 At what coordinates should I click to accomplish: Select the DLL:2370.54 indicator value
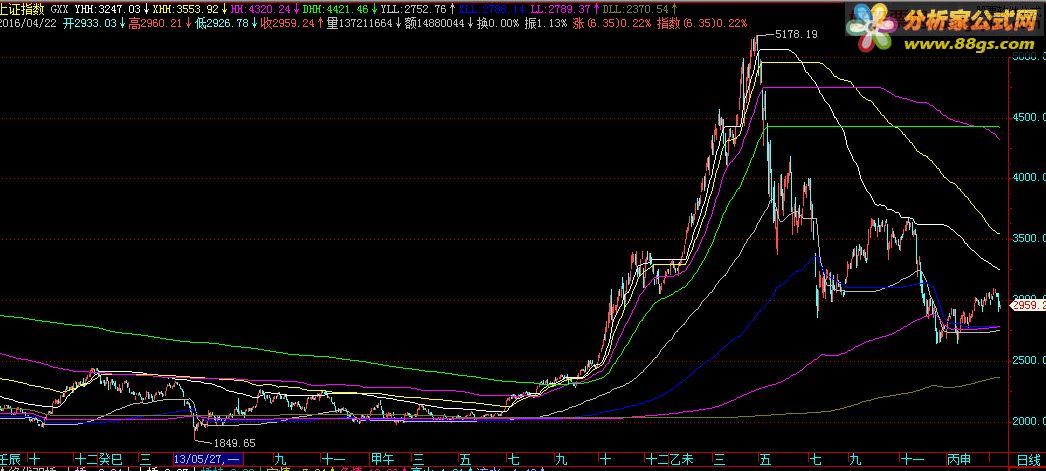(635, 10)
